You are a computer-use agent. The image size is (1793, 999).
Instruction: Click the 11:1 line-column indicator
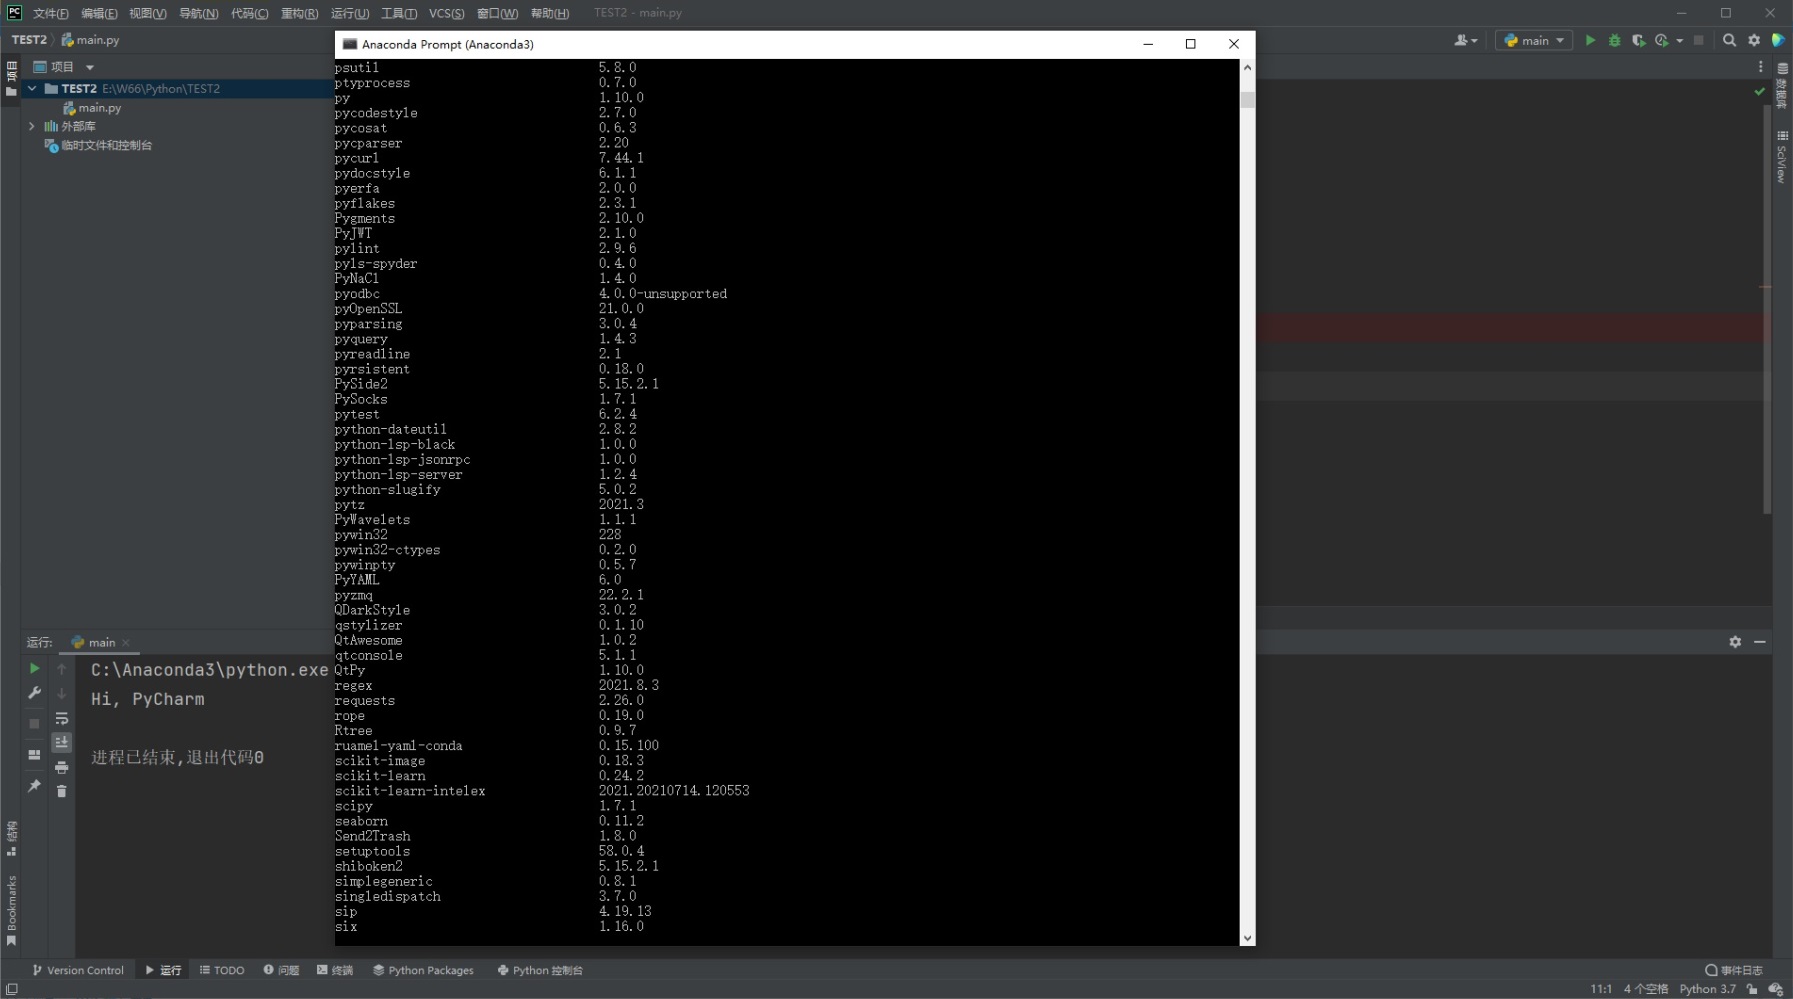pyautogui.click(x=1601, y=989)
